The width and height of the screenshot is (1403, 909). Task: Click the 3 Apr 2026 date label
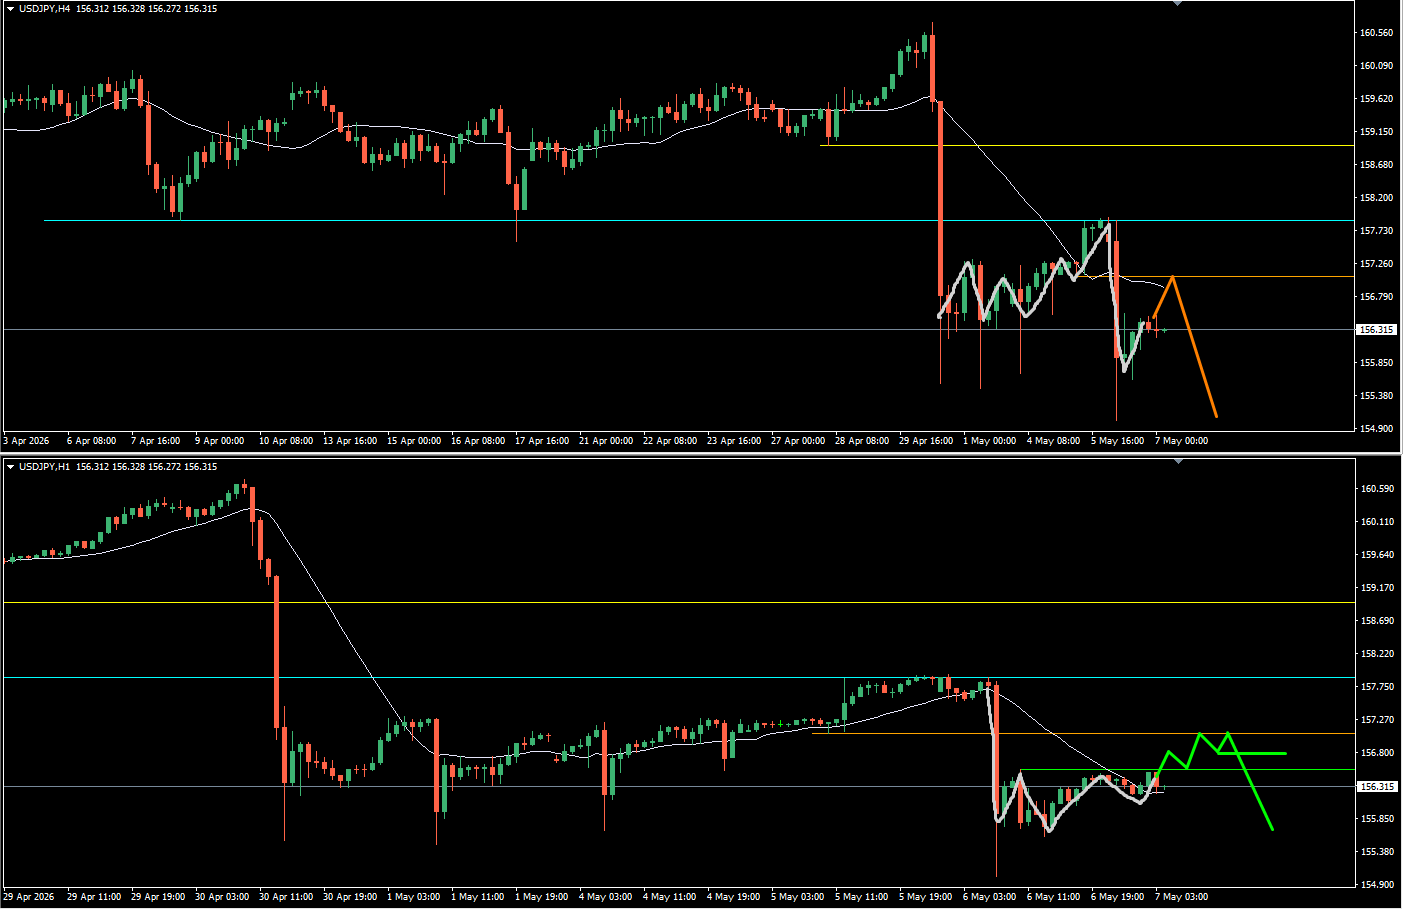(x=26, y=440)
